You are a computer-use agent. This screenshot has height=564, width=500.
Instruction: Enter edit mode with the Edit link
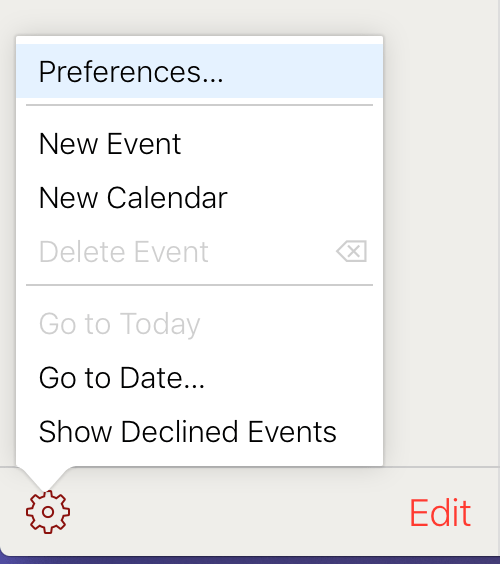click(440, 512)
